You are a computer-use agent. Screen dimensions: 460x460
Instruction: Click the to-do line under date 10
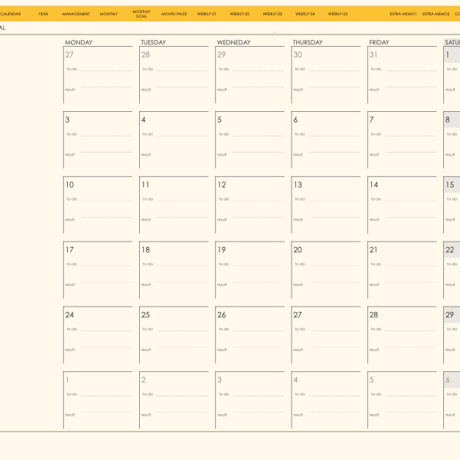click(x=106, y=201)
